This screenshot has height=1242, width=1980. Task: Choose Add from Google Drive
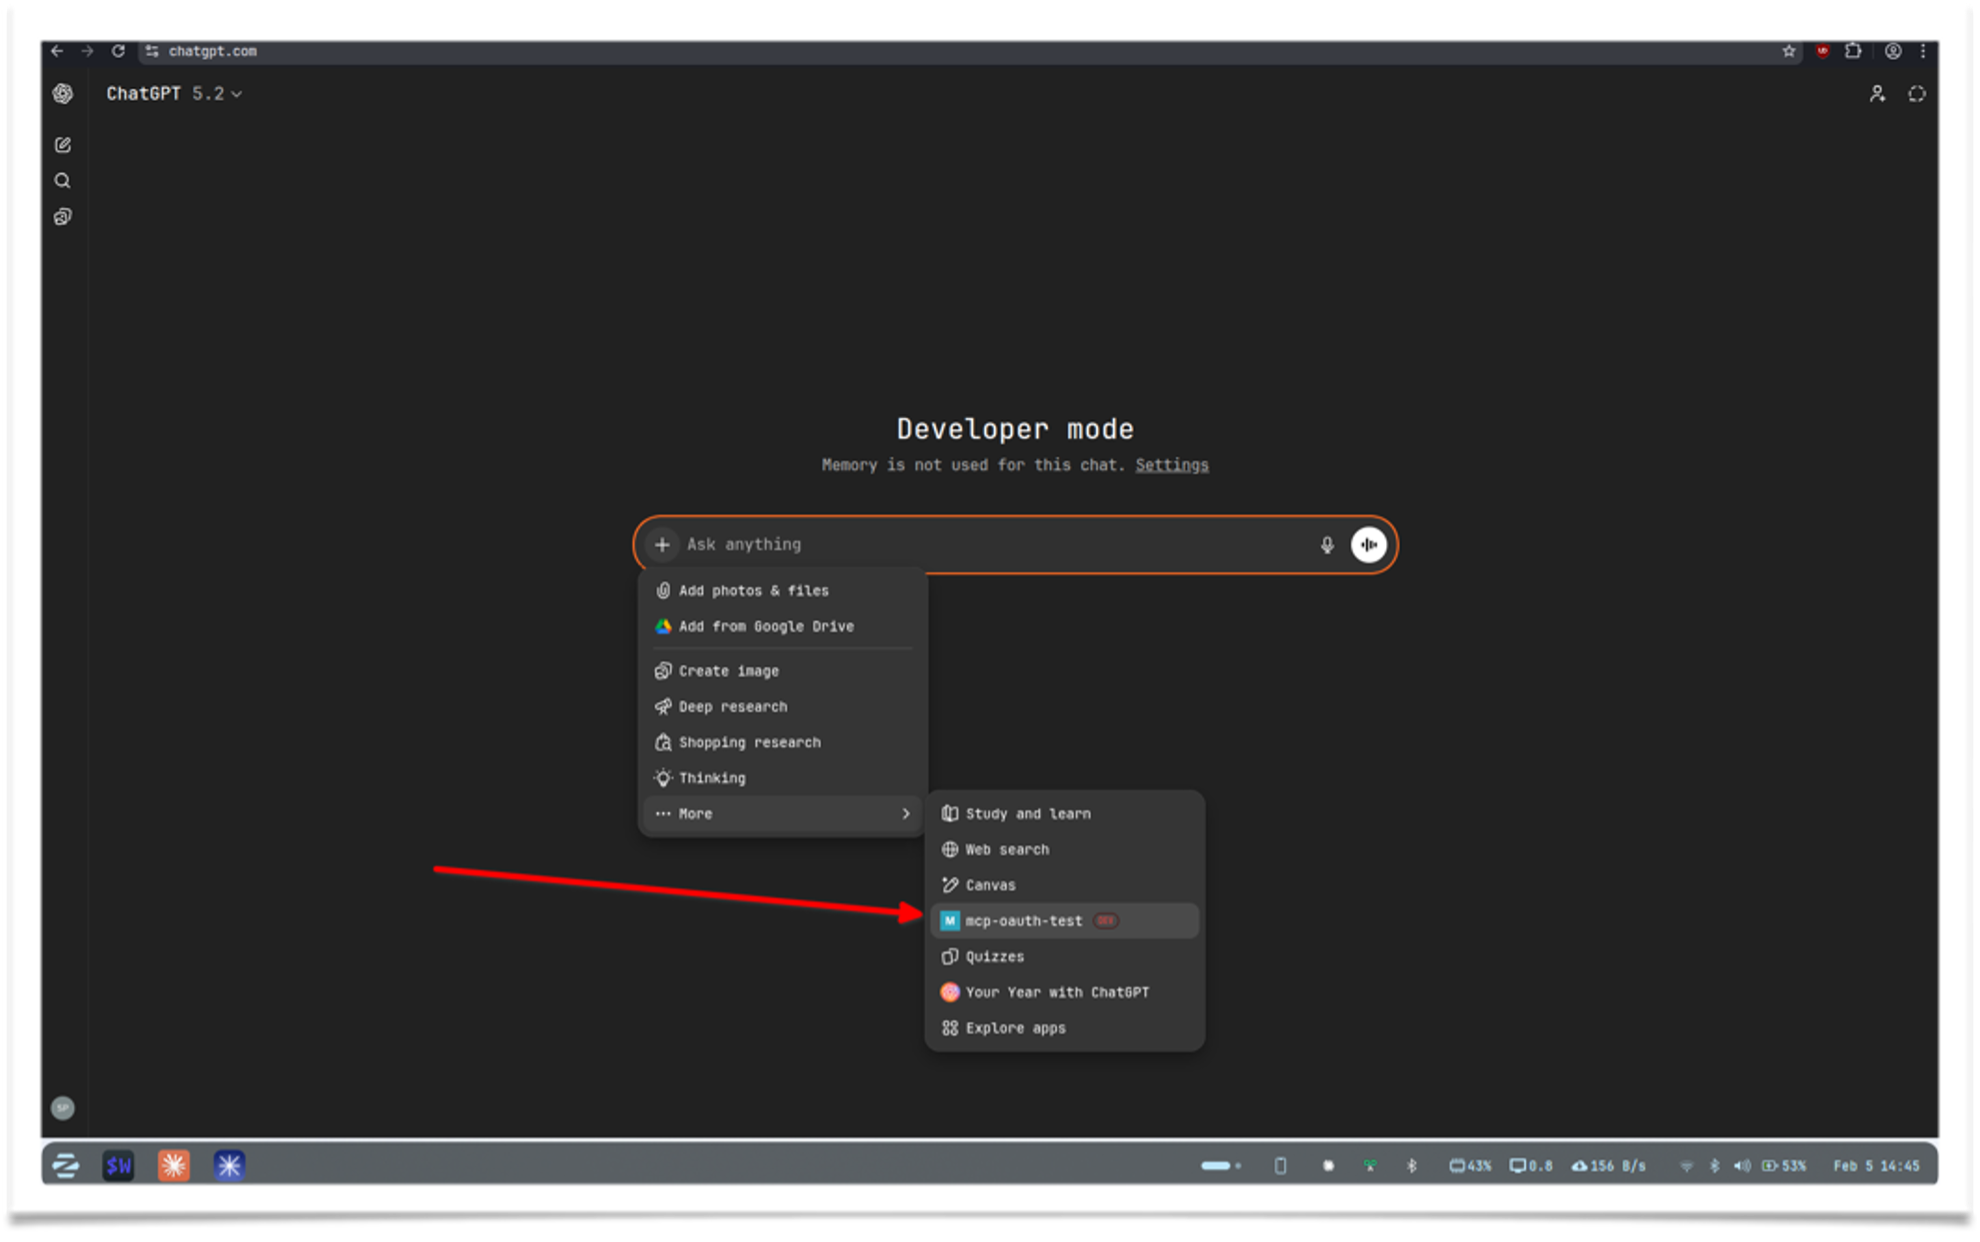pyautogui.click(x=765, y=626)
